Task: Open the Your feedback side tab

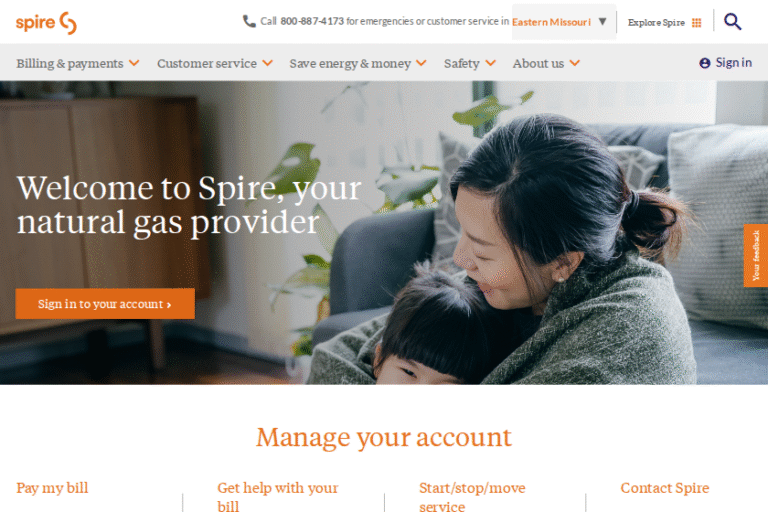Action: pyautogui.click(x=755, y=256)
